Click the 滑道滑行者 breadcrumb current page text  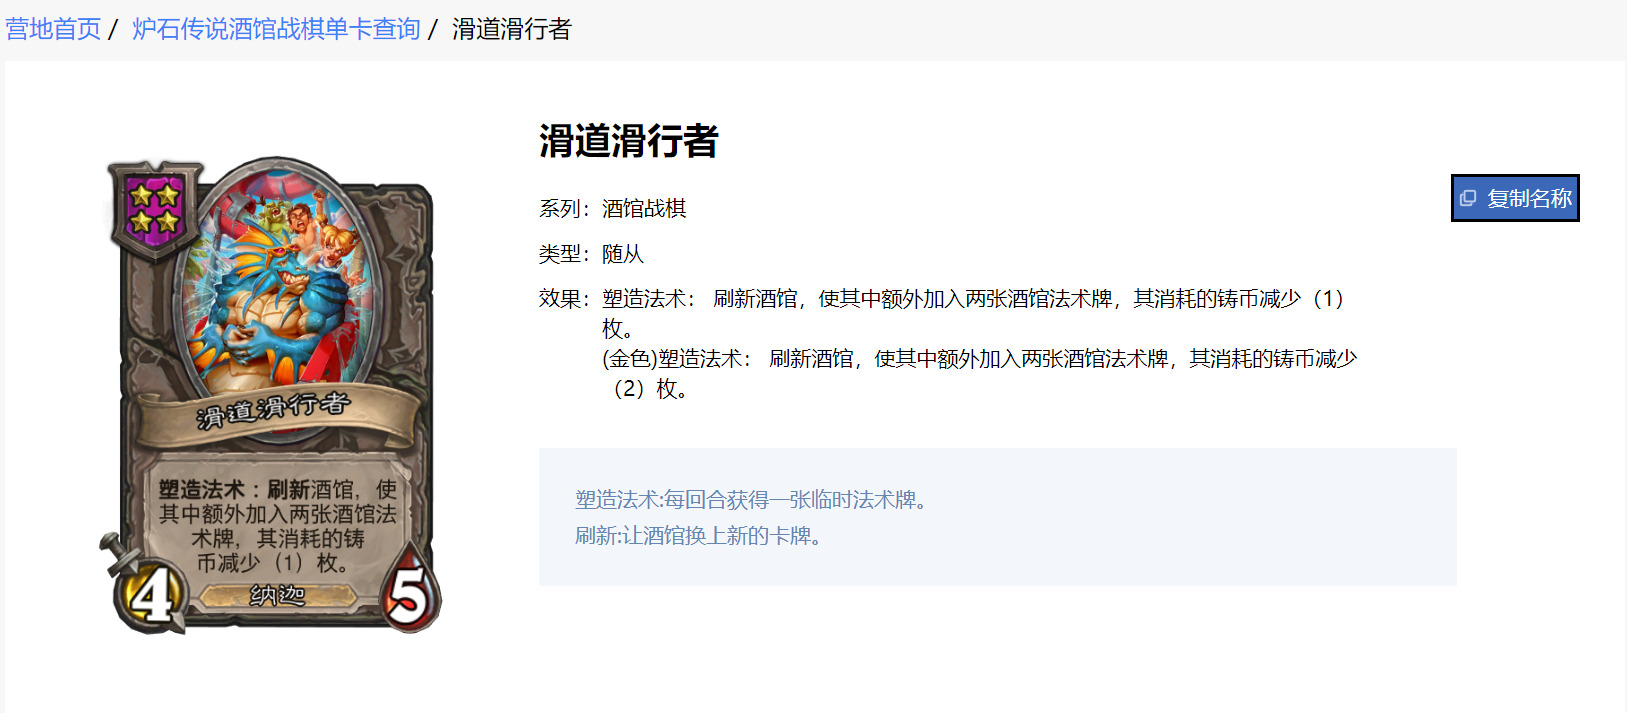pyautogui.click(x=512, y=29)
